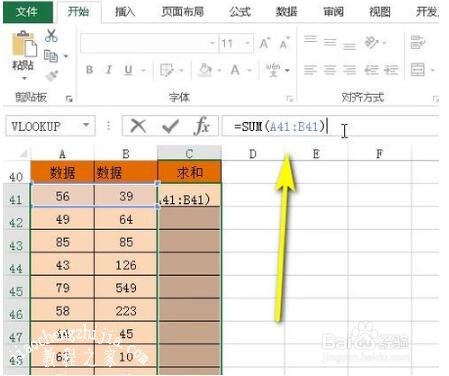Screen dimensions: 449x376
Task: Toggle Bold formatting
Action: pyautogui.click(x=89, y=70)
